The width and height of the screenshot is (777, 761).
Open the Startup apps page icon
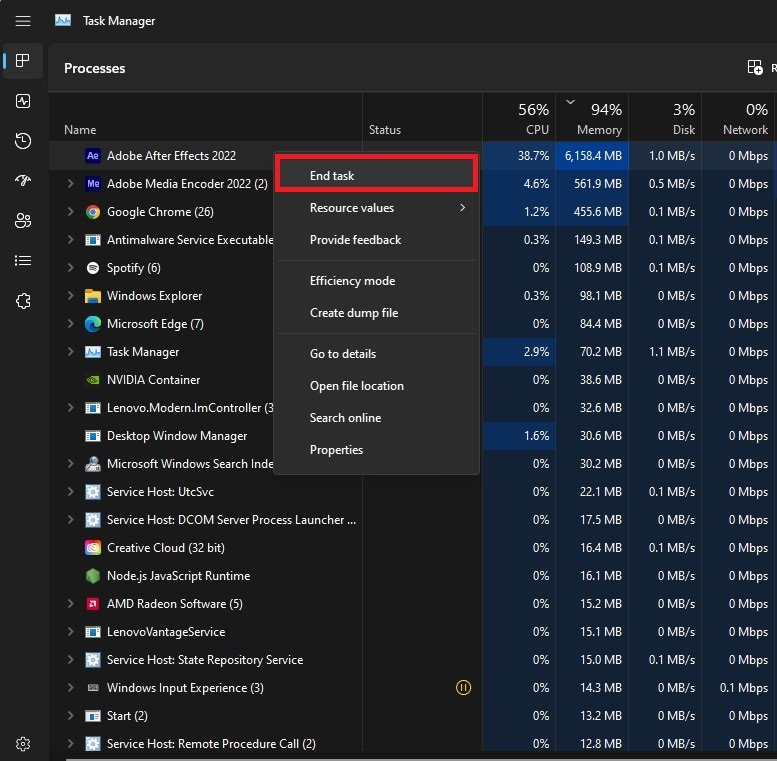(x=23, y=181)
